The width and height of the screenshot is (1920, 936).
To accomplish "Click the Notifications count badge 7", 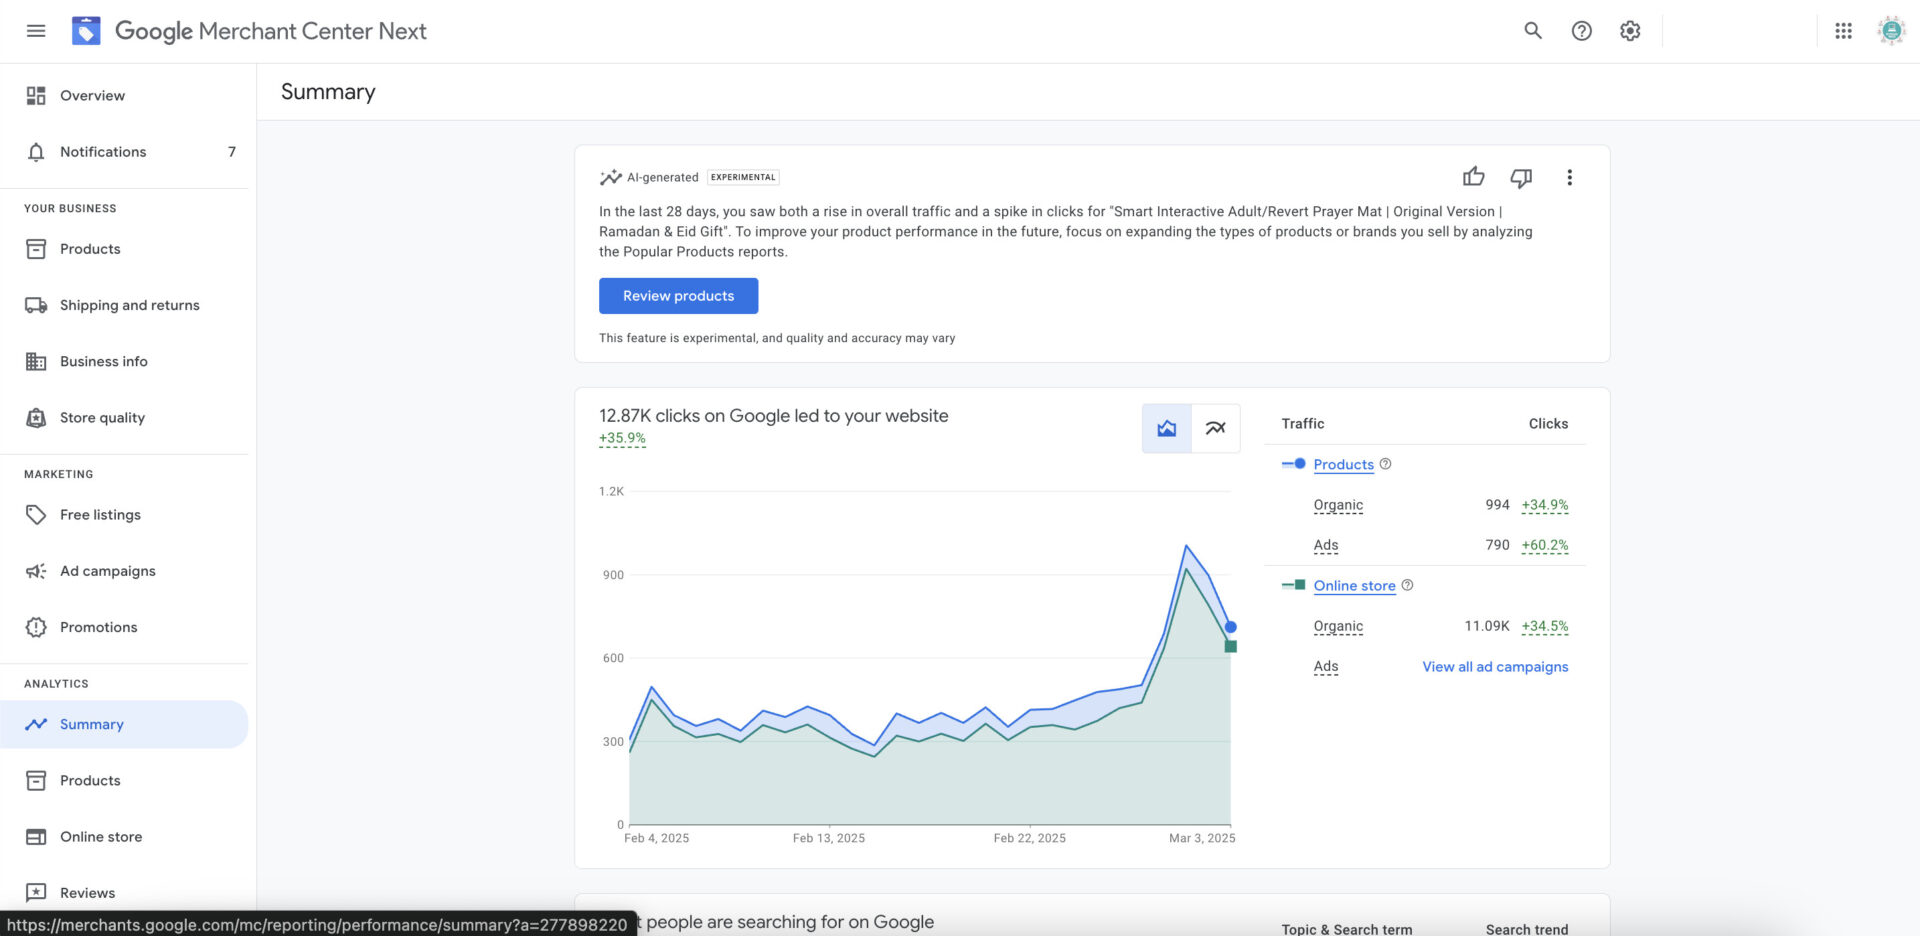I will [232, 152].
